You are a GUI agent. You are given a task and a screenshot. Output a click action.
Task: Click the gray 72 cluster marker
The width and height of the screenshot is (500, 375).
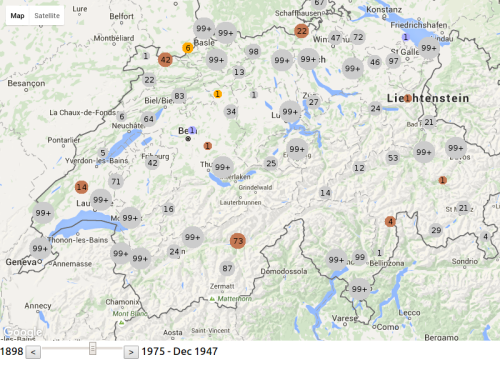pos(358,37)
